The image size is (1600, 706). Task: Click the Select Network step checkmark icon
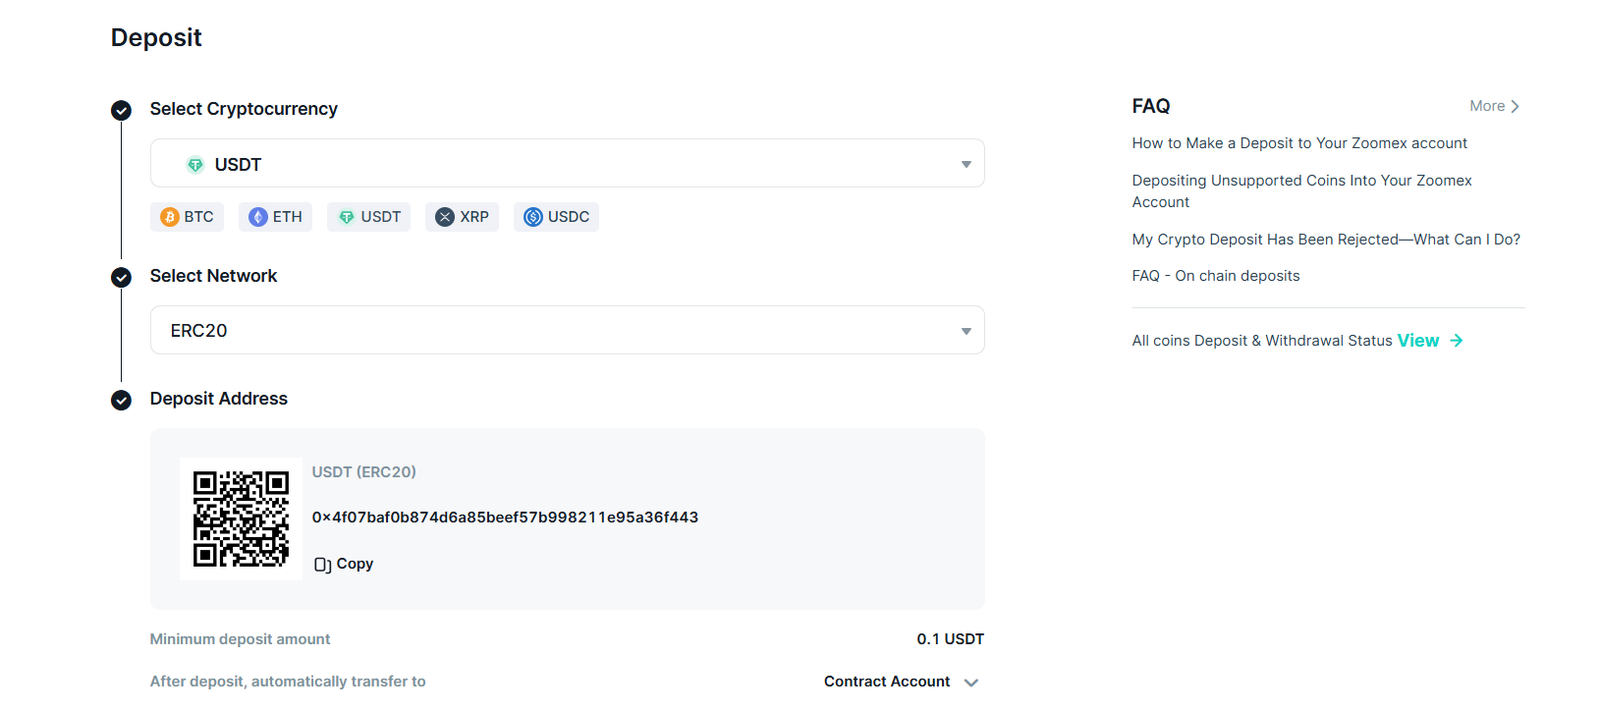click(x=121, y=277)
